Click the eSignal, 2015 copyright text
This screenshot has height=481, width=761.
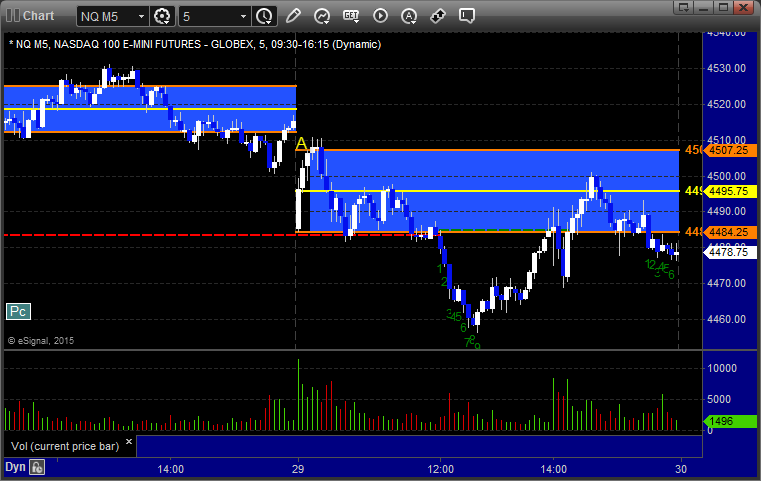point(41,341)
